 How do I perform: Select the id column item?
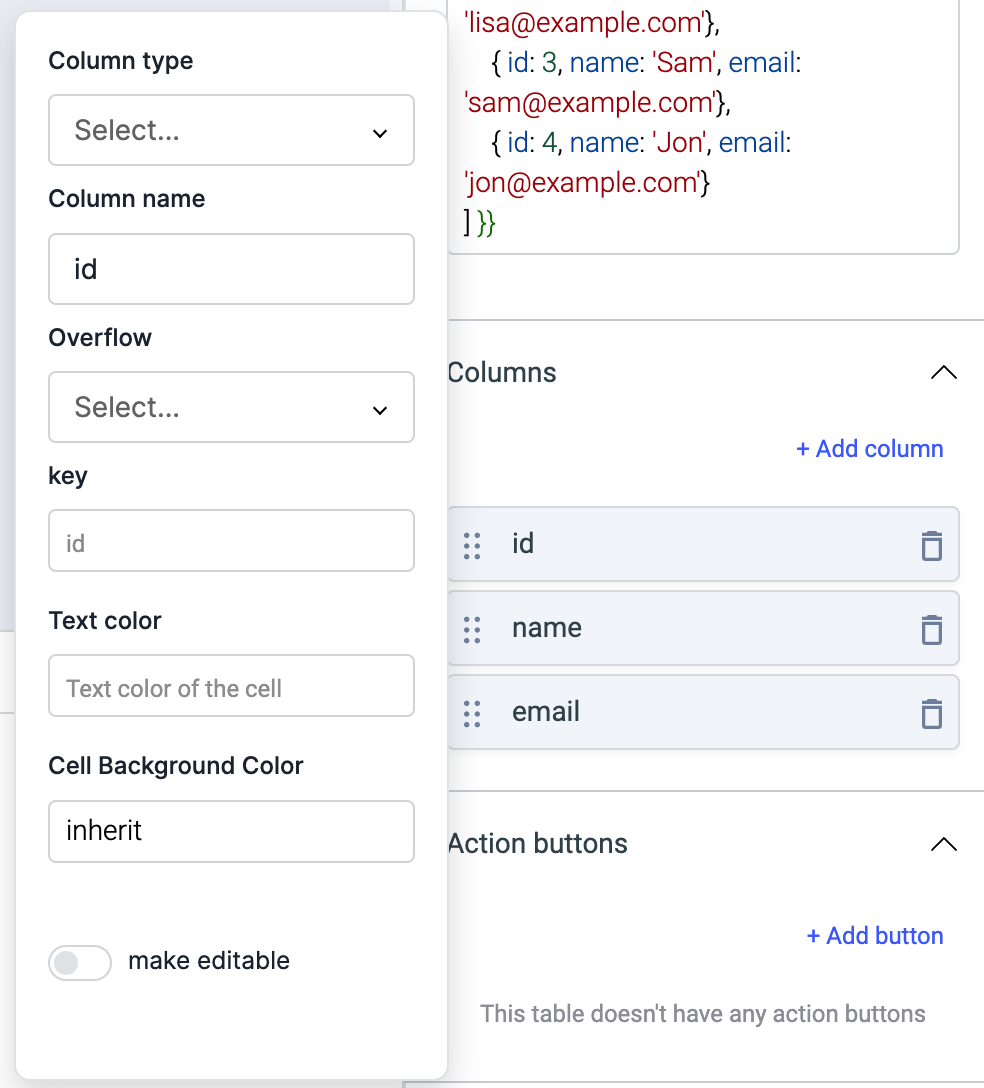coord(700,545)
